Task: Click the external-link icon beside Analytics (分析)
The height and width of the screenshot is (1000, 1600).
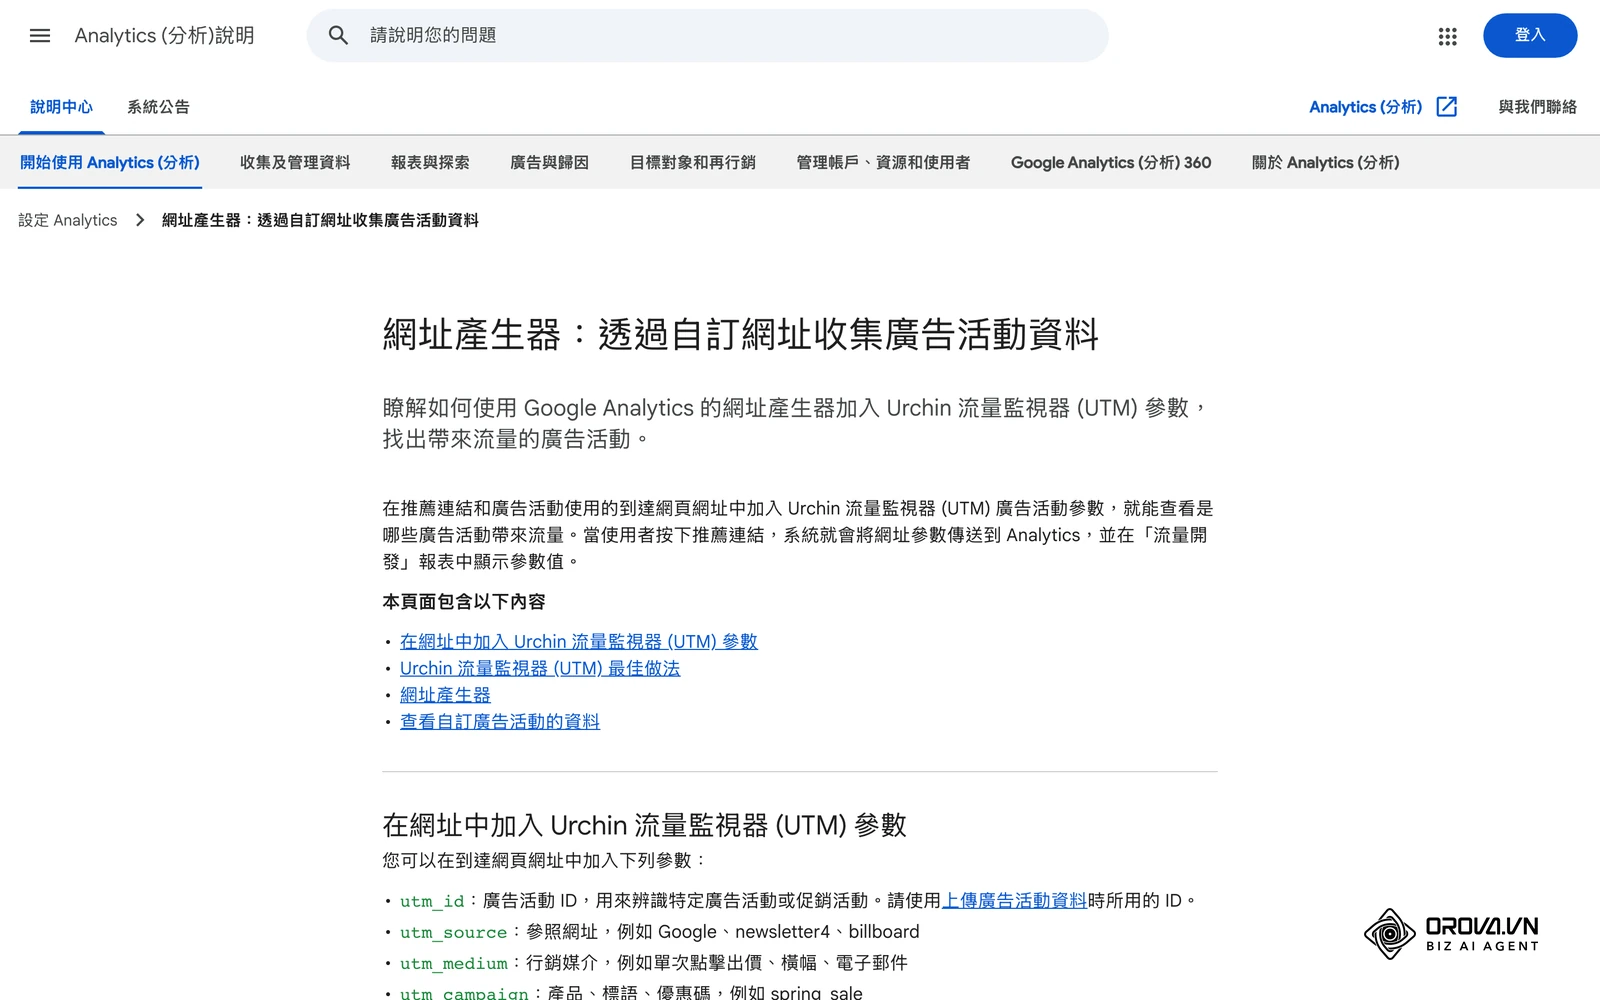Action: pos(1447,107)
